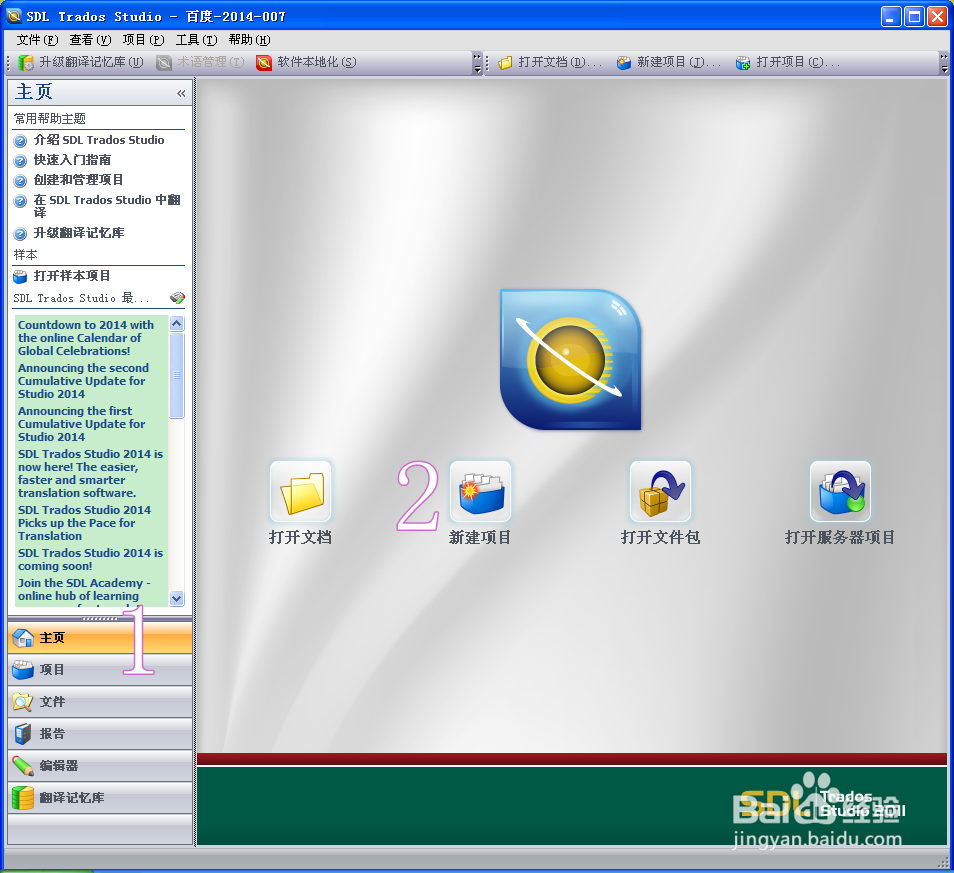Click the 打开文档 label under folder icon

pyautogui.click(x=301, y=537)
